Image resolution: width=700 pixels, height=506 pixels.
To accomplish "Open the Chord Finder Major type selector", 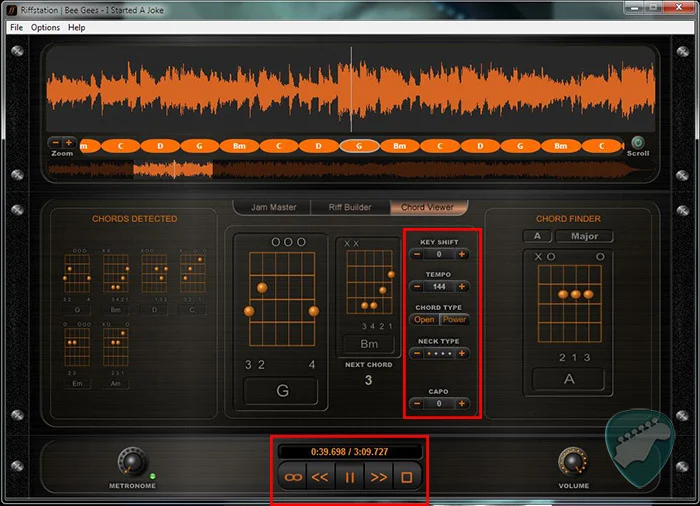I will point(584,236).
